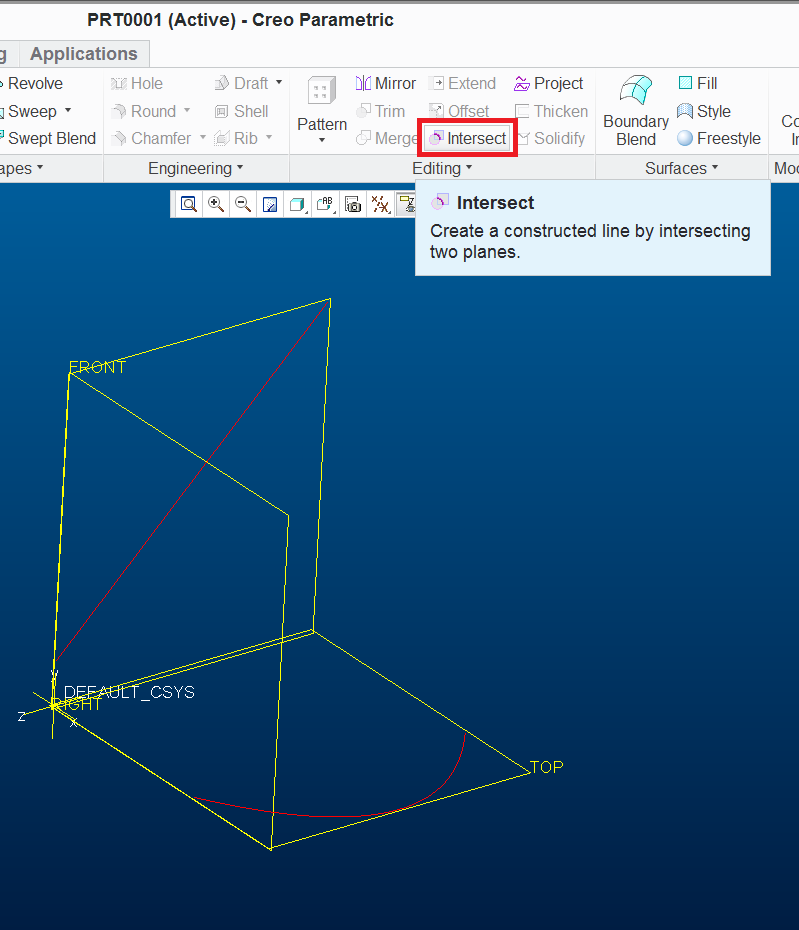Click the Round tool
The width and height of the screenshot is (799, 930).
pos(144,111)
